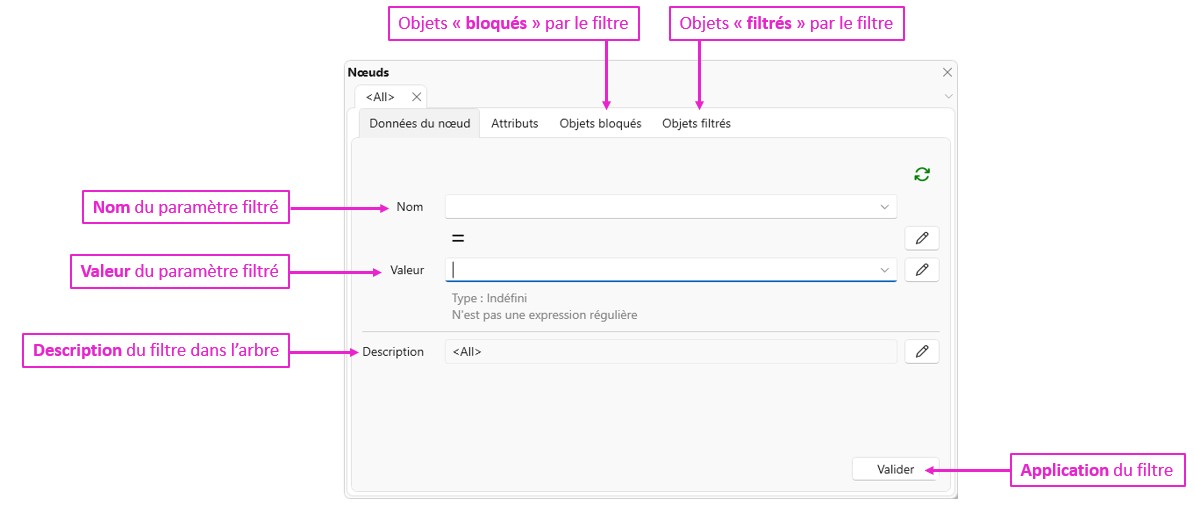This screenshot has width=1194, height=507.
Task: Open the Objets bloqués tab
Action: [x=600, y=123]
